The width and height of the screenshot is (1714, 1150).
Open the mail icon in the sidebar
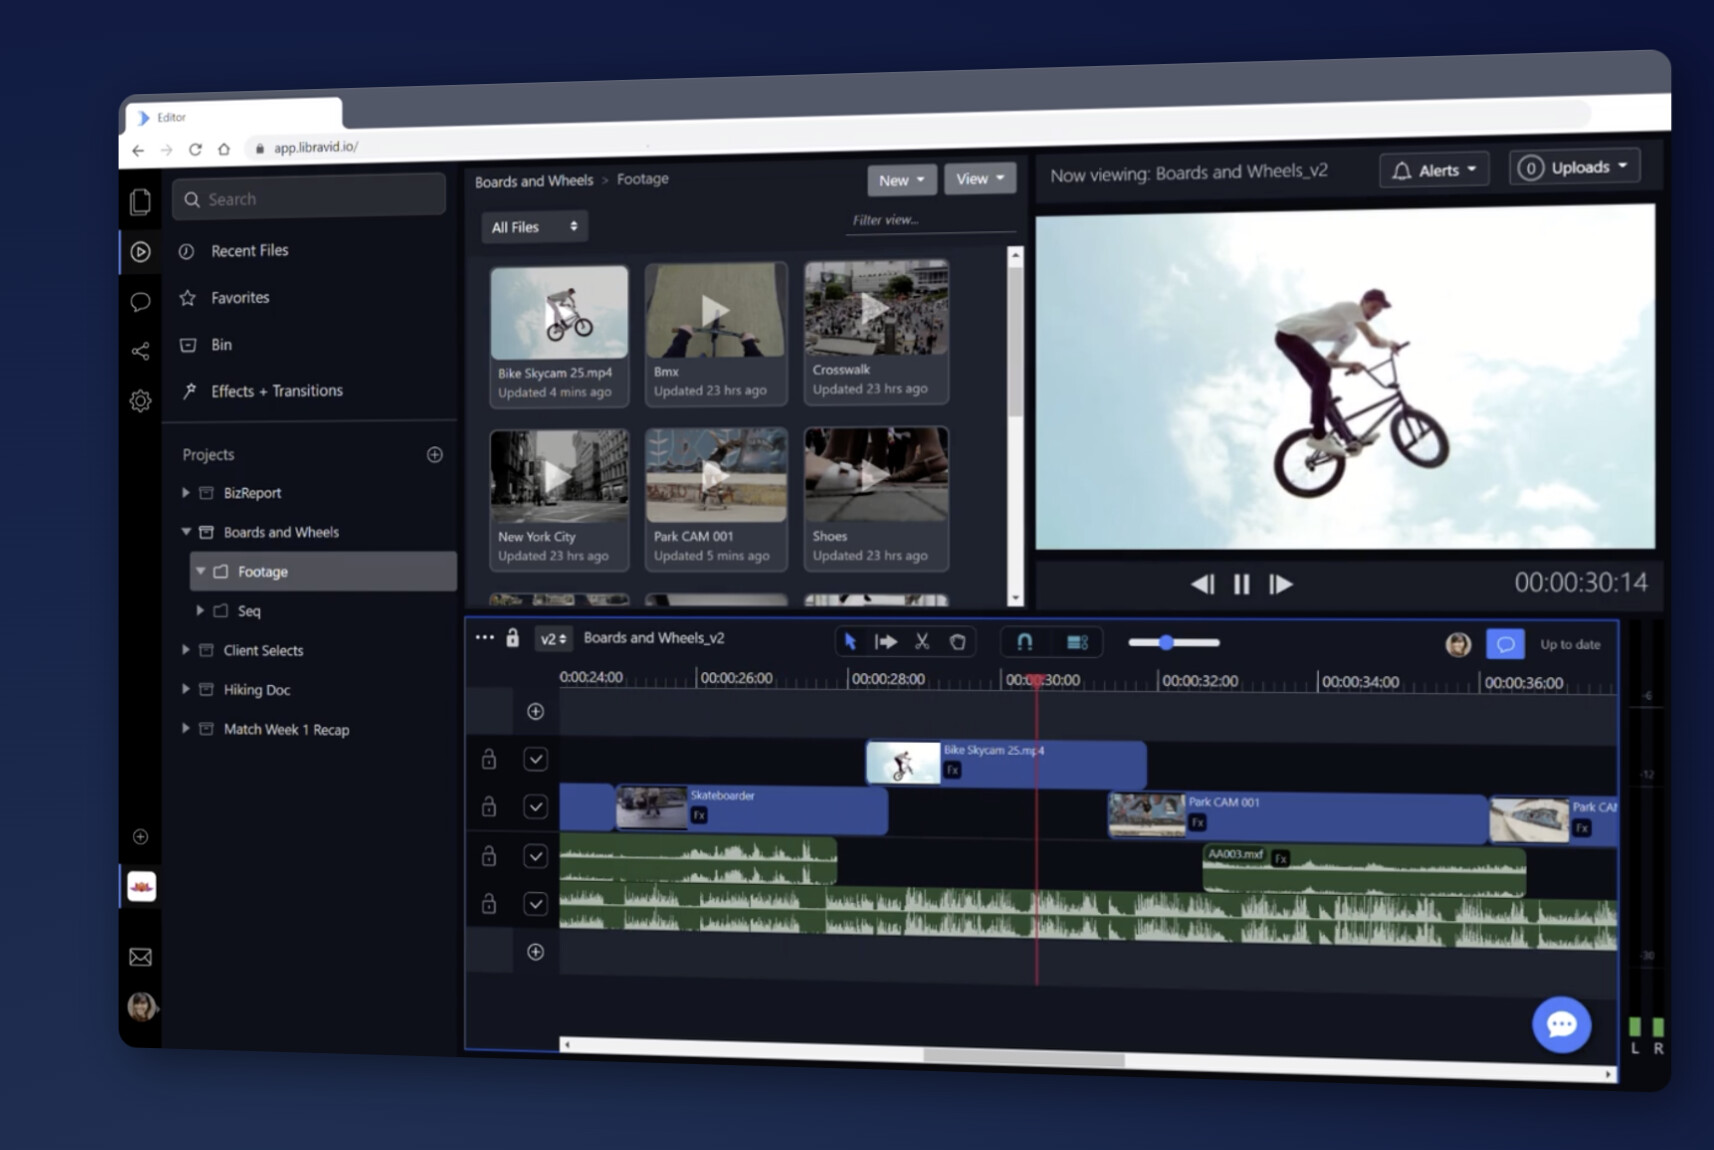(140, 957)
